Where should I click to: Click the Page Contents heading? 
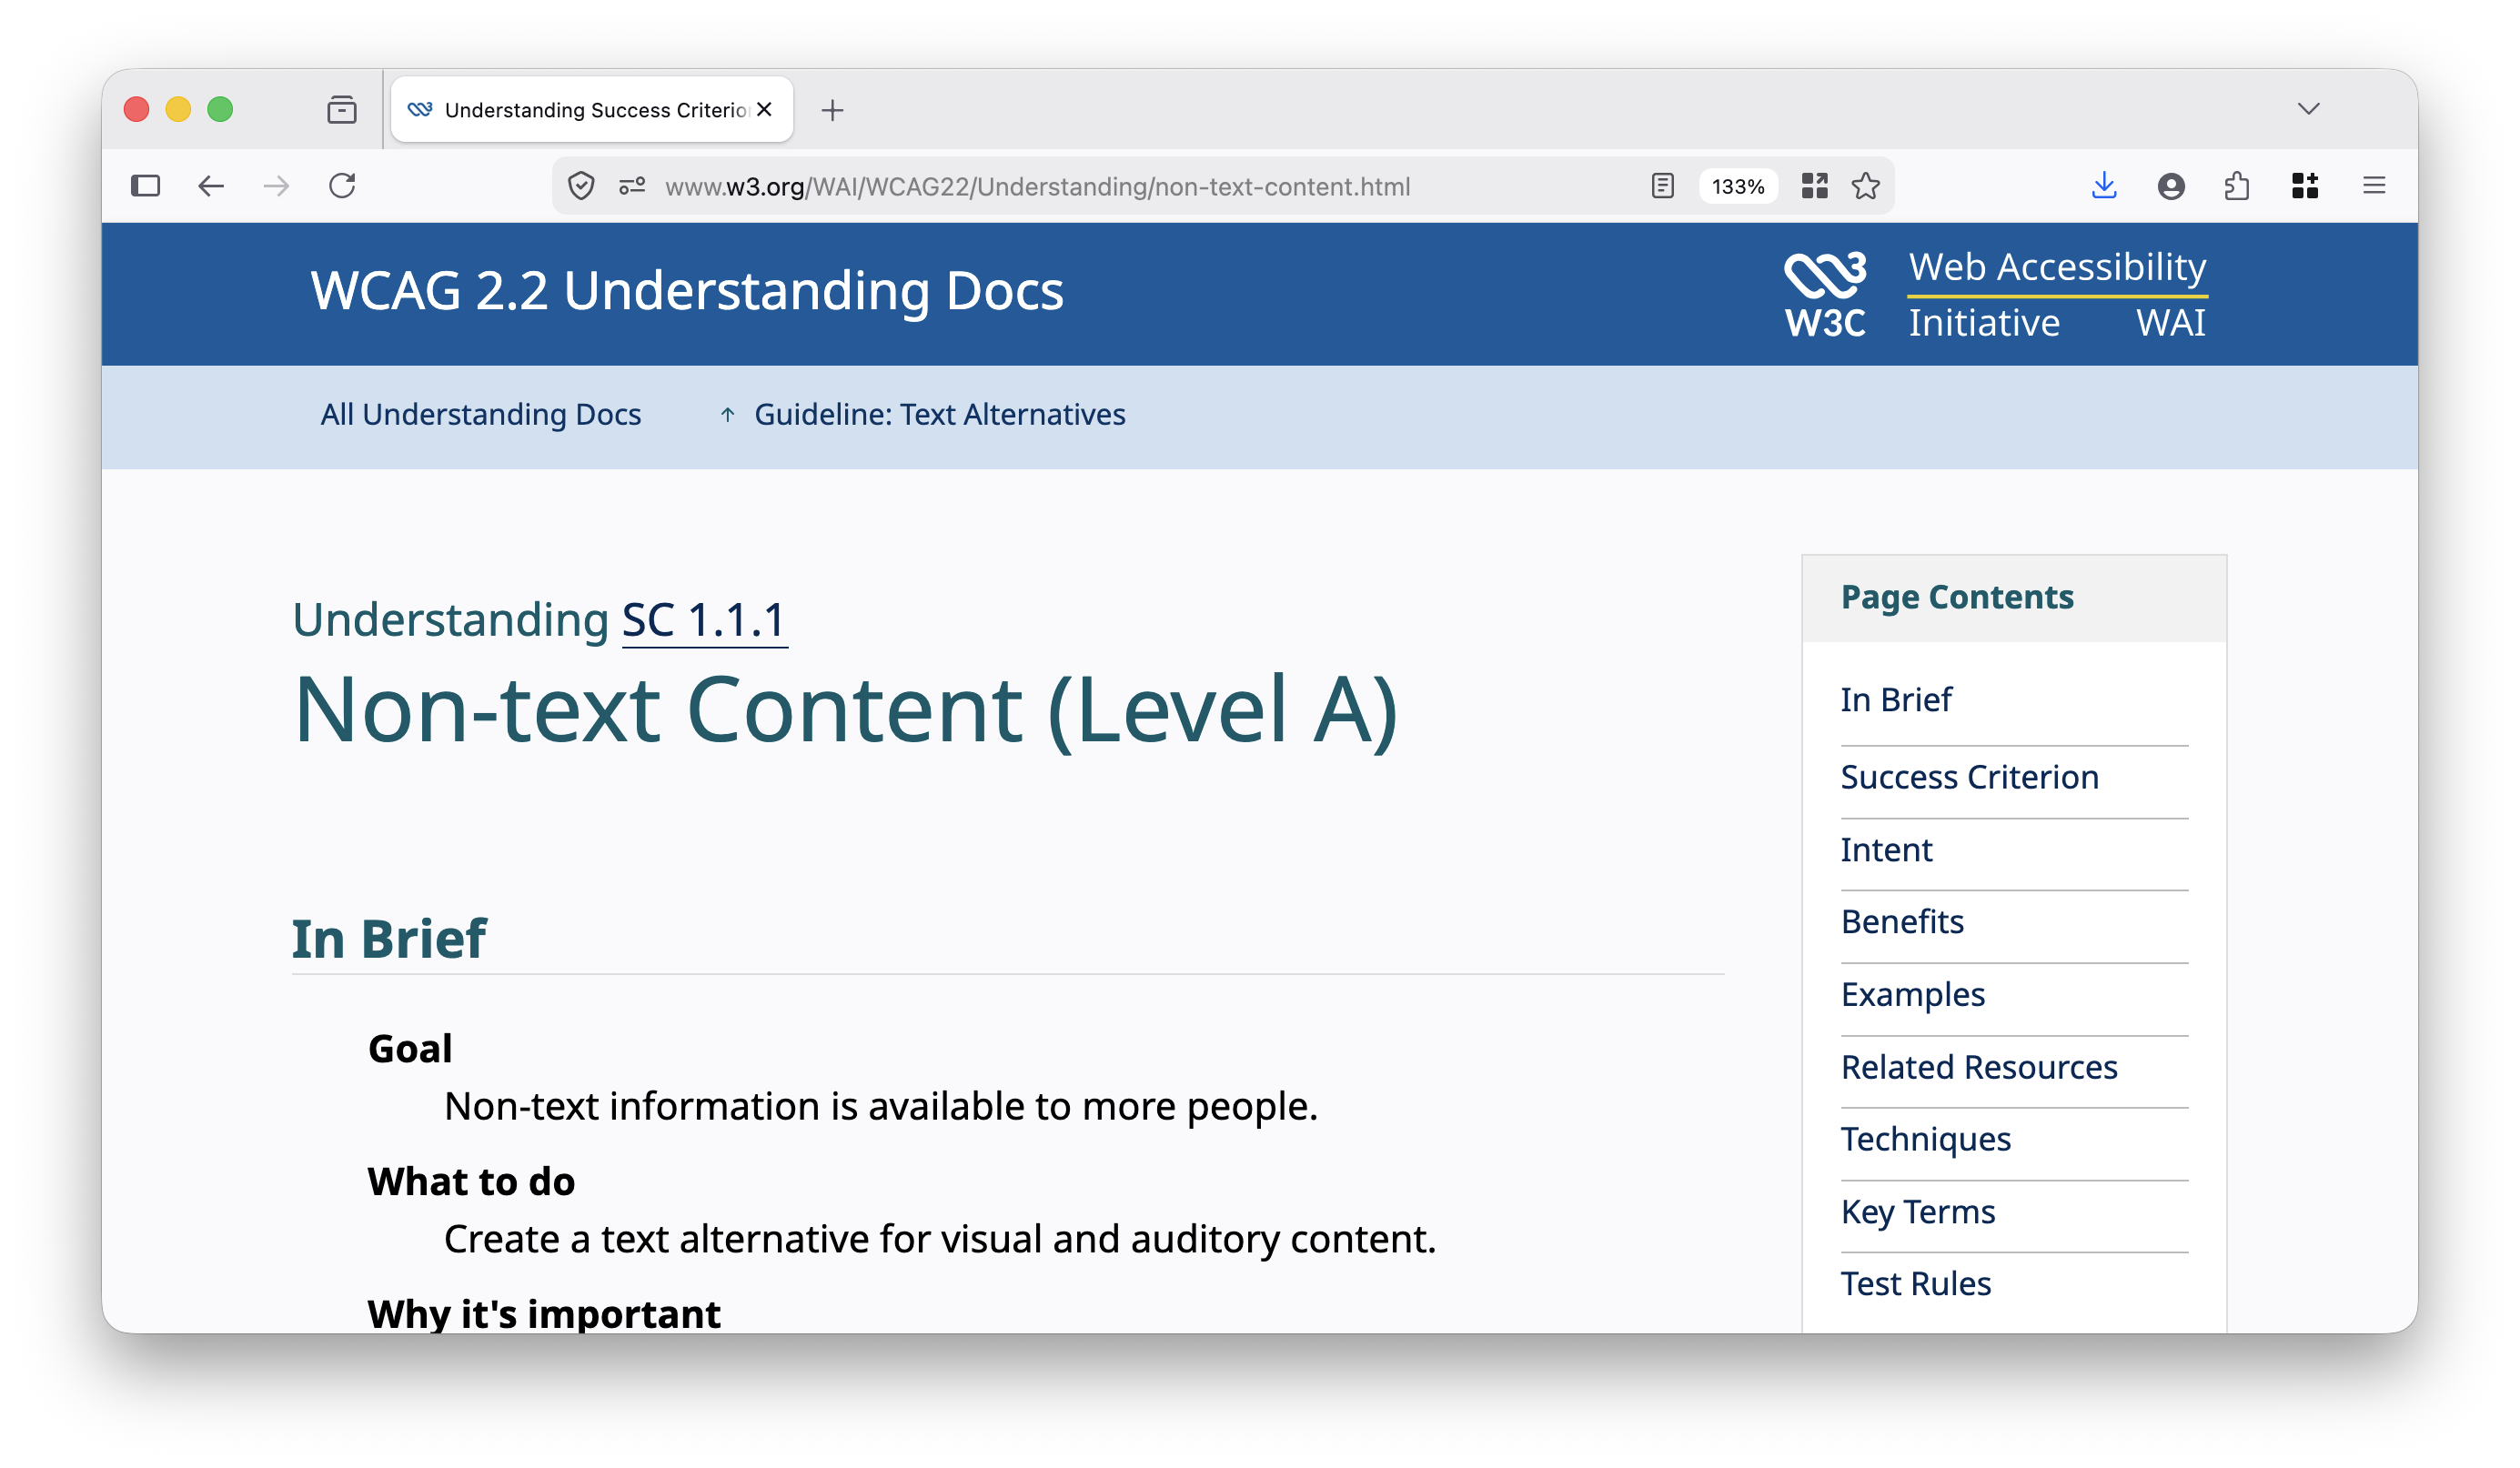click(x=1957, y=597)
